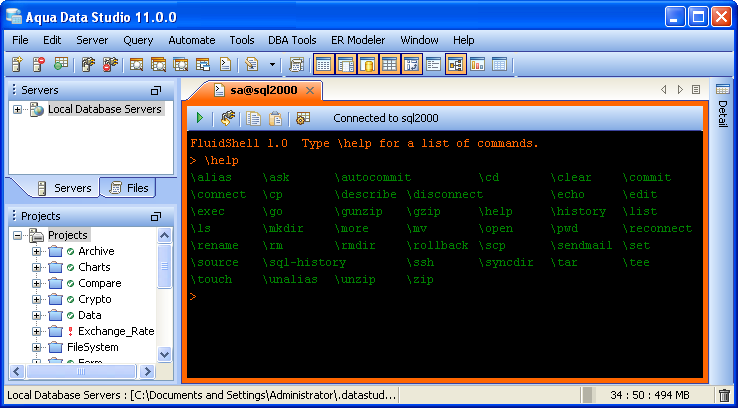Click the Projects vertical scrollbar up arrow
Screen dimensions: 738x408
164,235
